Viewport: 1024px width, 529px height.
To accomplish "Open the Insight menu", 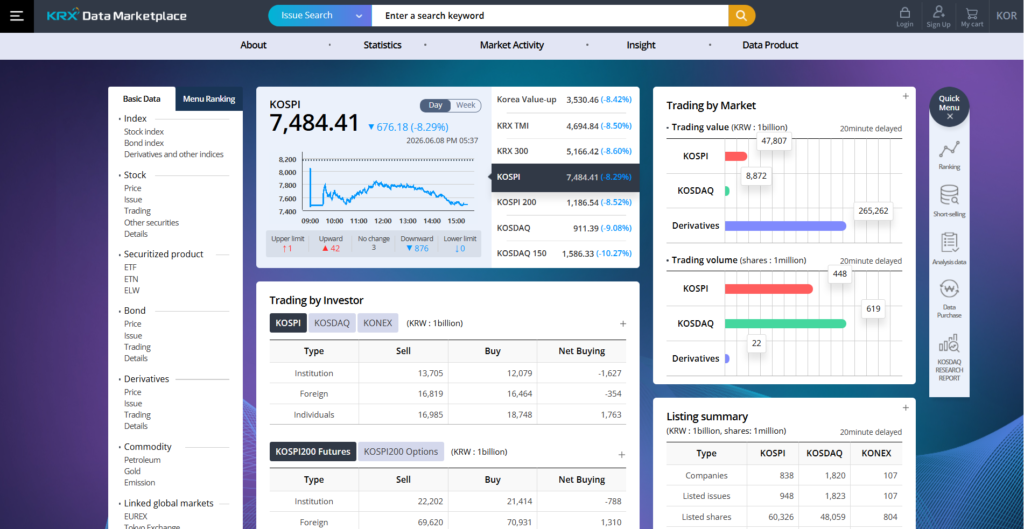I will point(641,45).
